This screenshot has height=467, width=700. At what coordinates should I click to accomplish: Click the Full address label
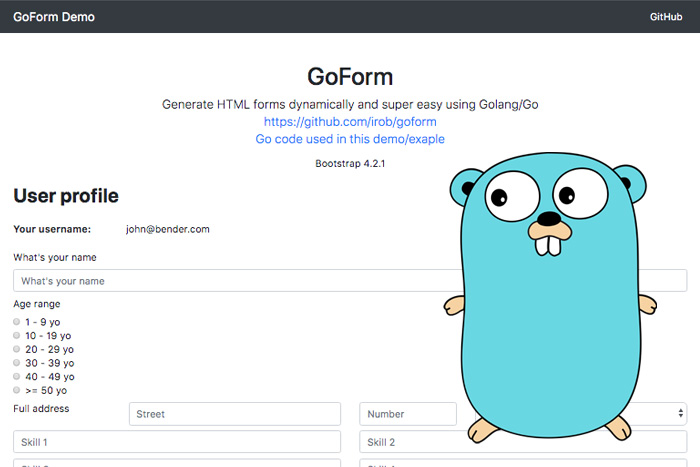41,409
